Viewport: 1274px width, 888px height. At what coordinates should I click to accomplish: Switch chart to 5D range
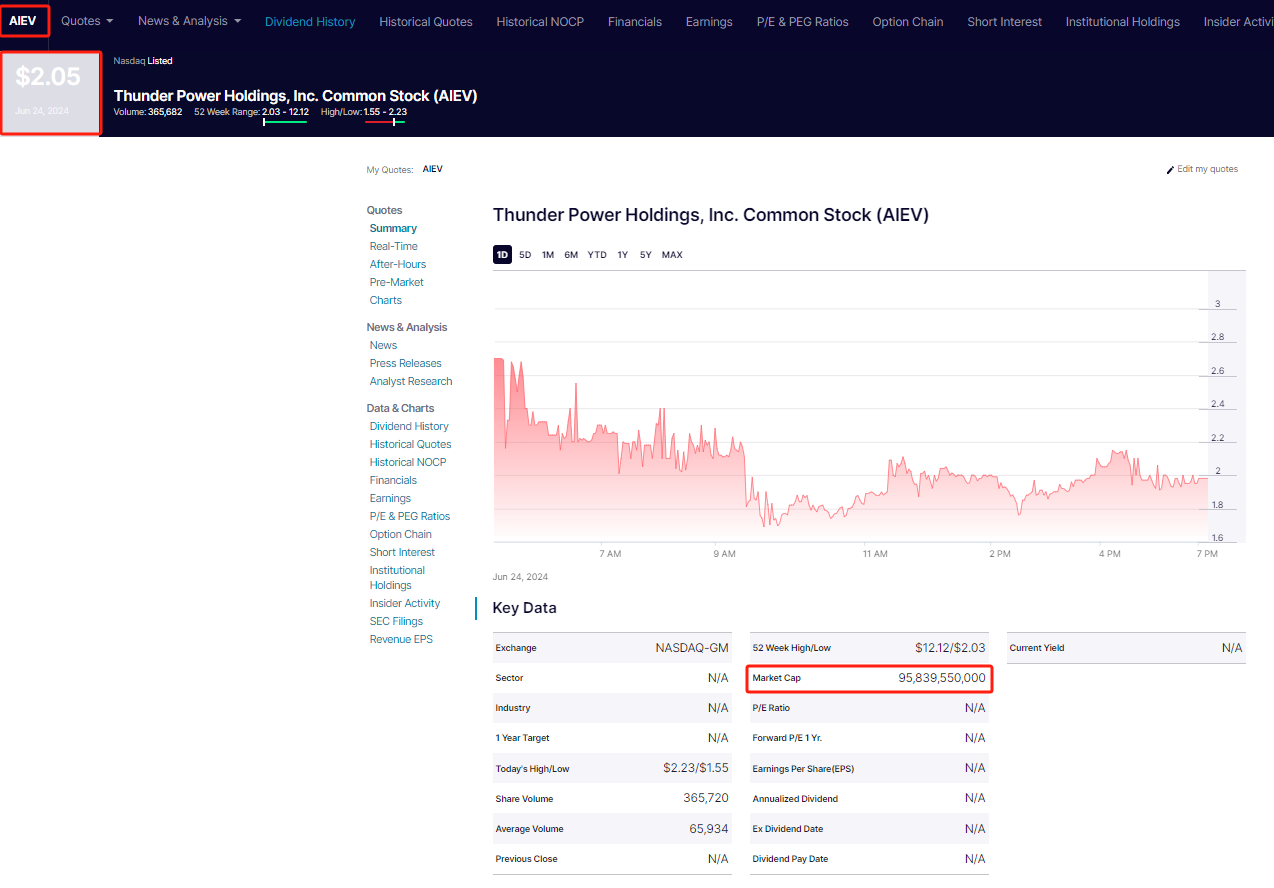click(525, 255)
